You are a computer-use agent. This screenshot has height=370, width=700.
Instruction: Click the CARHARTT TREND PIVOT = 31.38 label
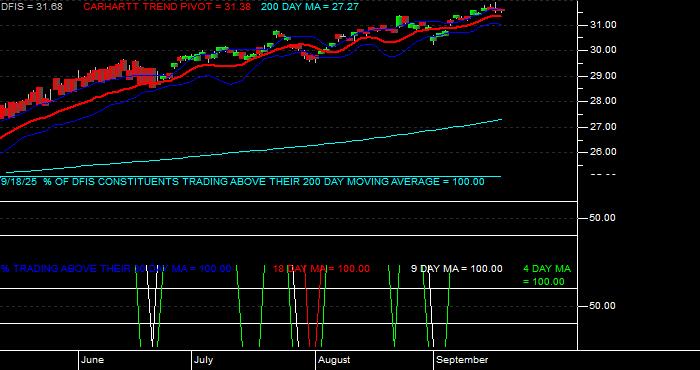tap(167, 7)
